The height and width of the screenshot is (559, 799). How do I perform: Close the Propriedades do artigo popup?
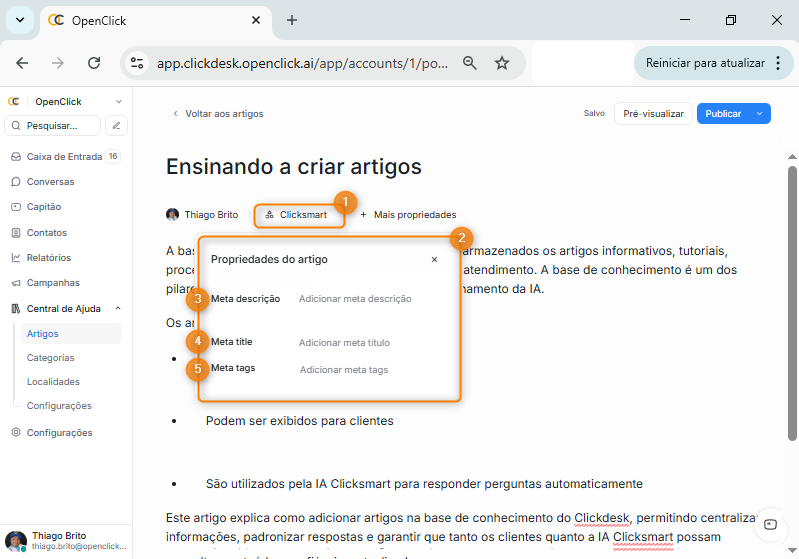(x=434, y=259)
